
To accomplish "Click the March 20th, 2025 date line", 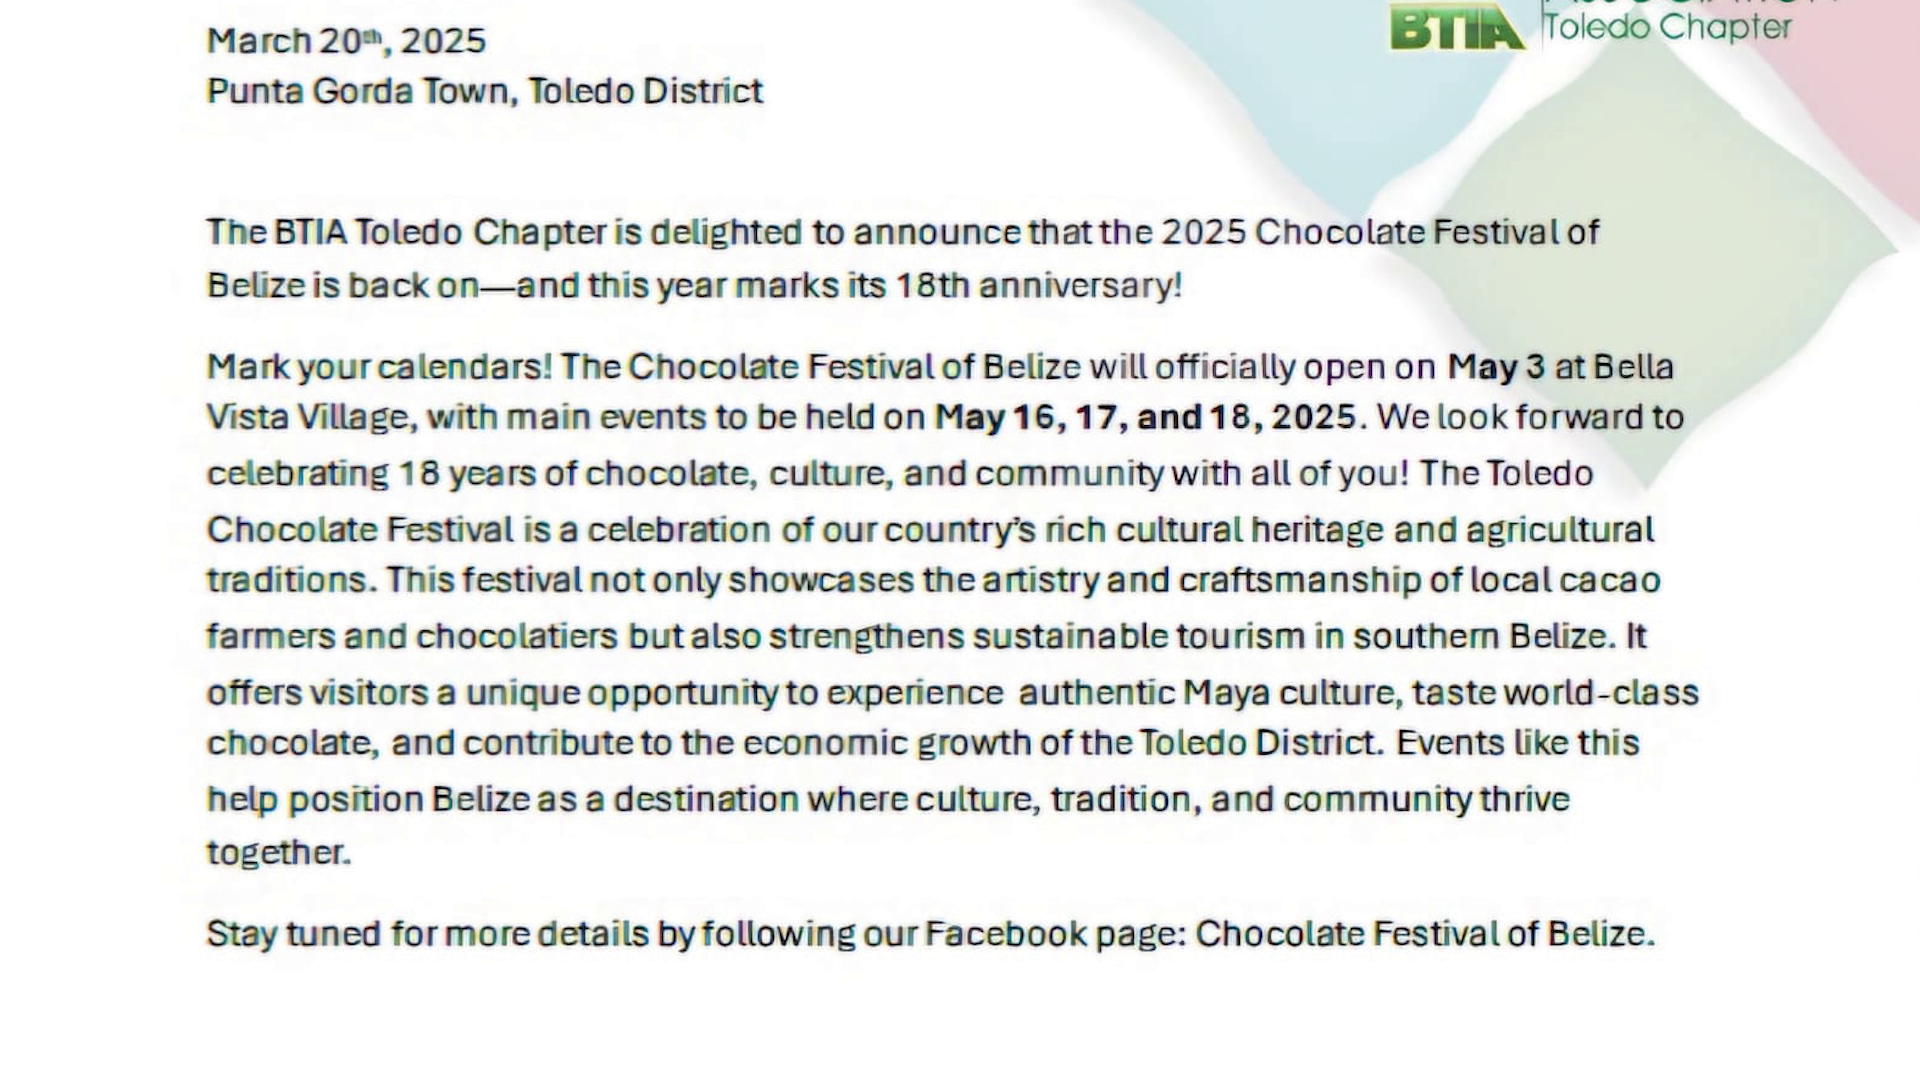I will coord(346,41).
